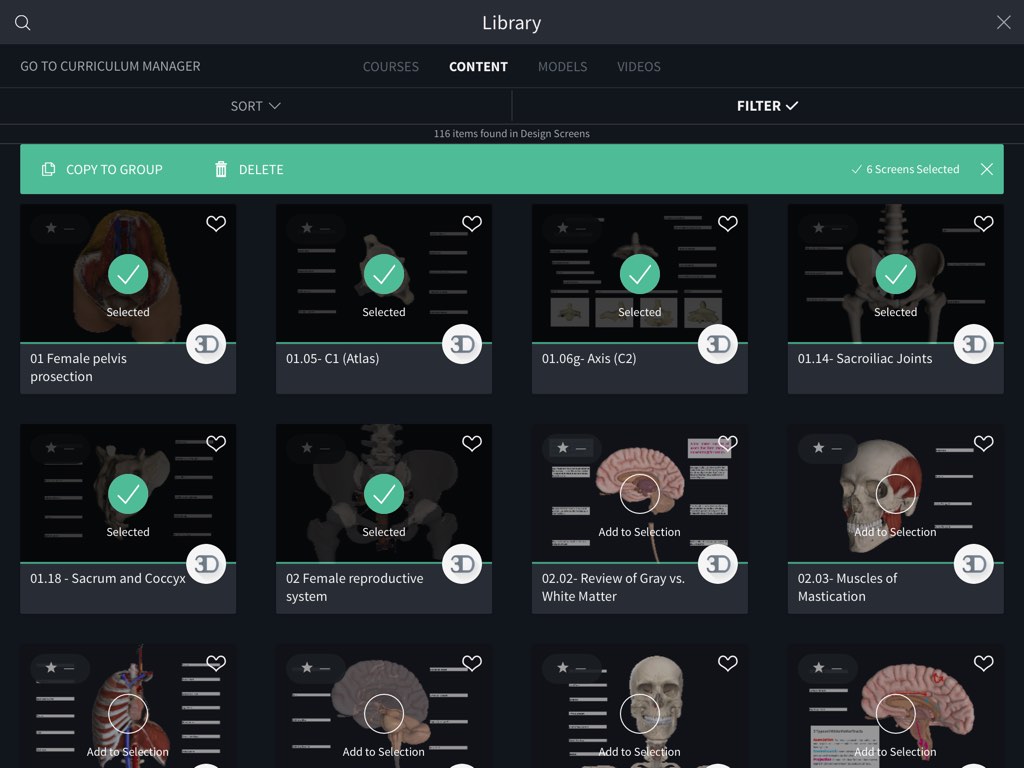Open star rating on rib cage screen
This screenshot has width=1024, height=768.
click(60, 668)
